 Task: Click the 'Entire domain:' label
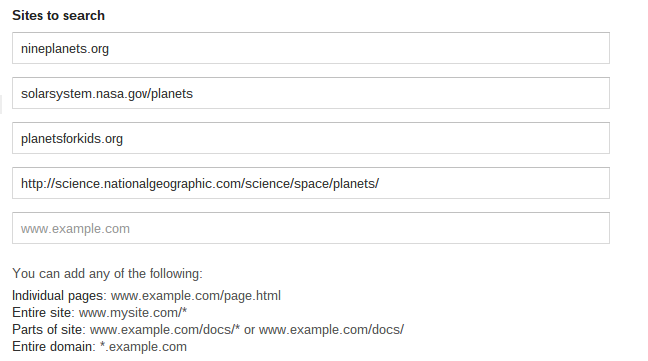click(x=54, y=347)
